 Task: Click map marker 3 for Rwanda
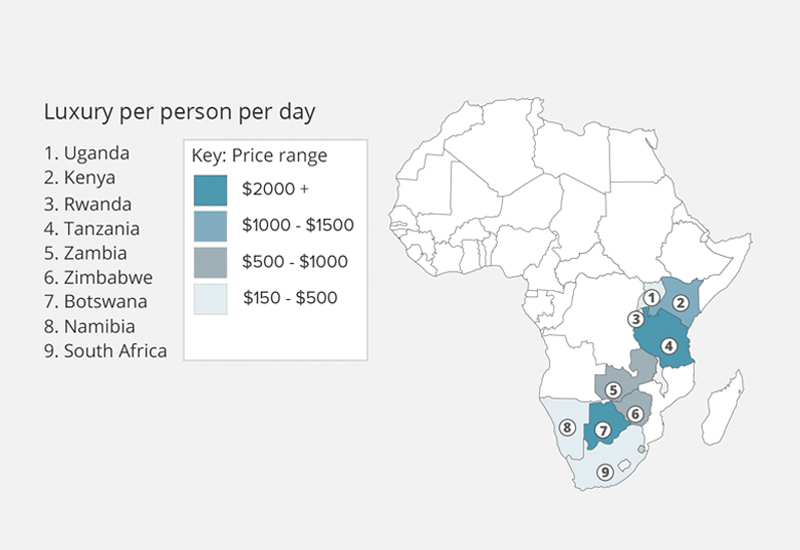pyautogui.click(x=635, y=320)
